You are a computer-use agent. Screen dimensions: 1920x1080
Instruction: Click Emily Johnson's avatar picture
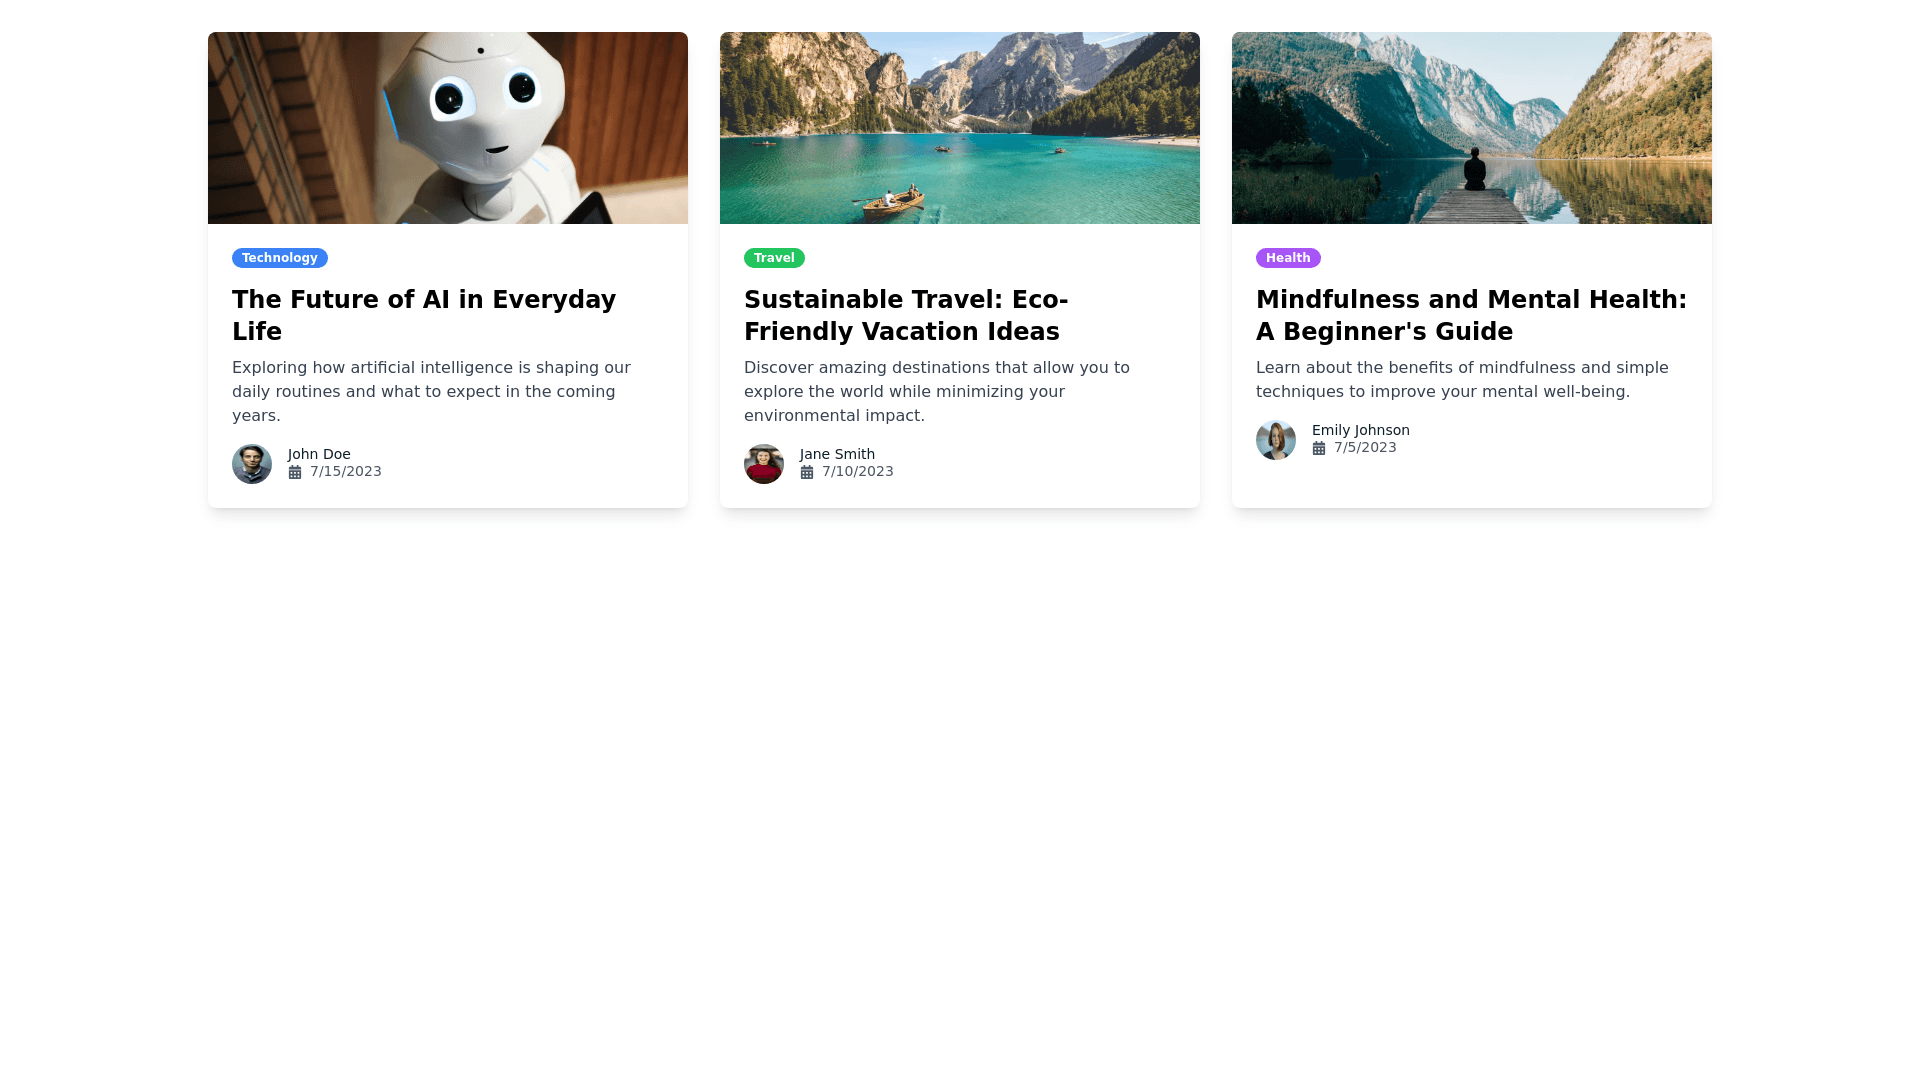click(1276, 440)
